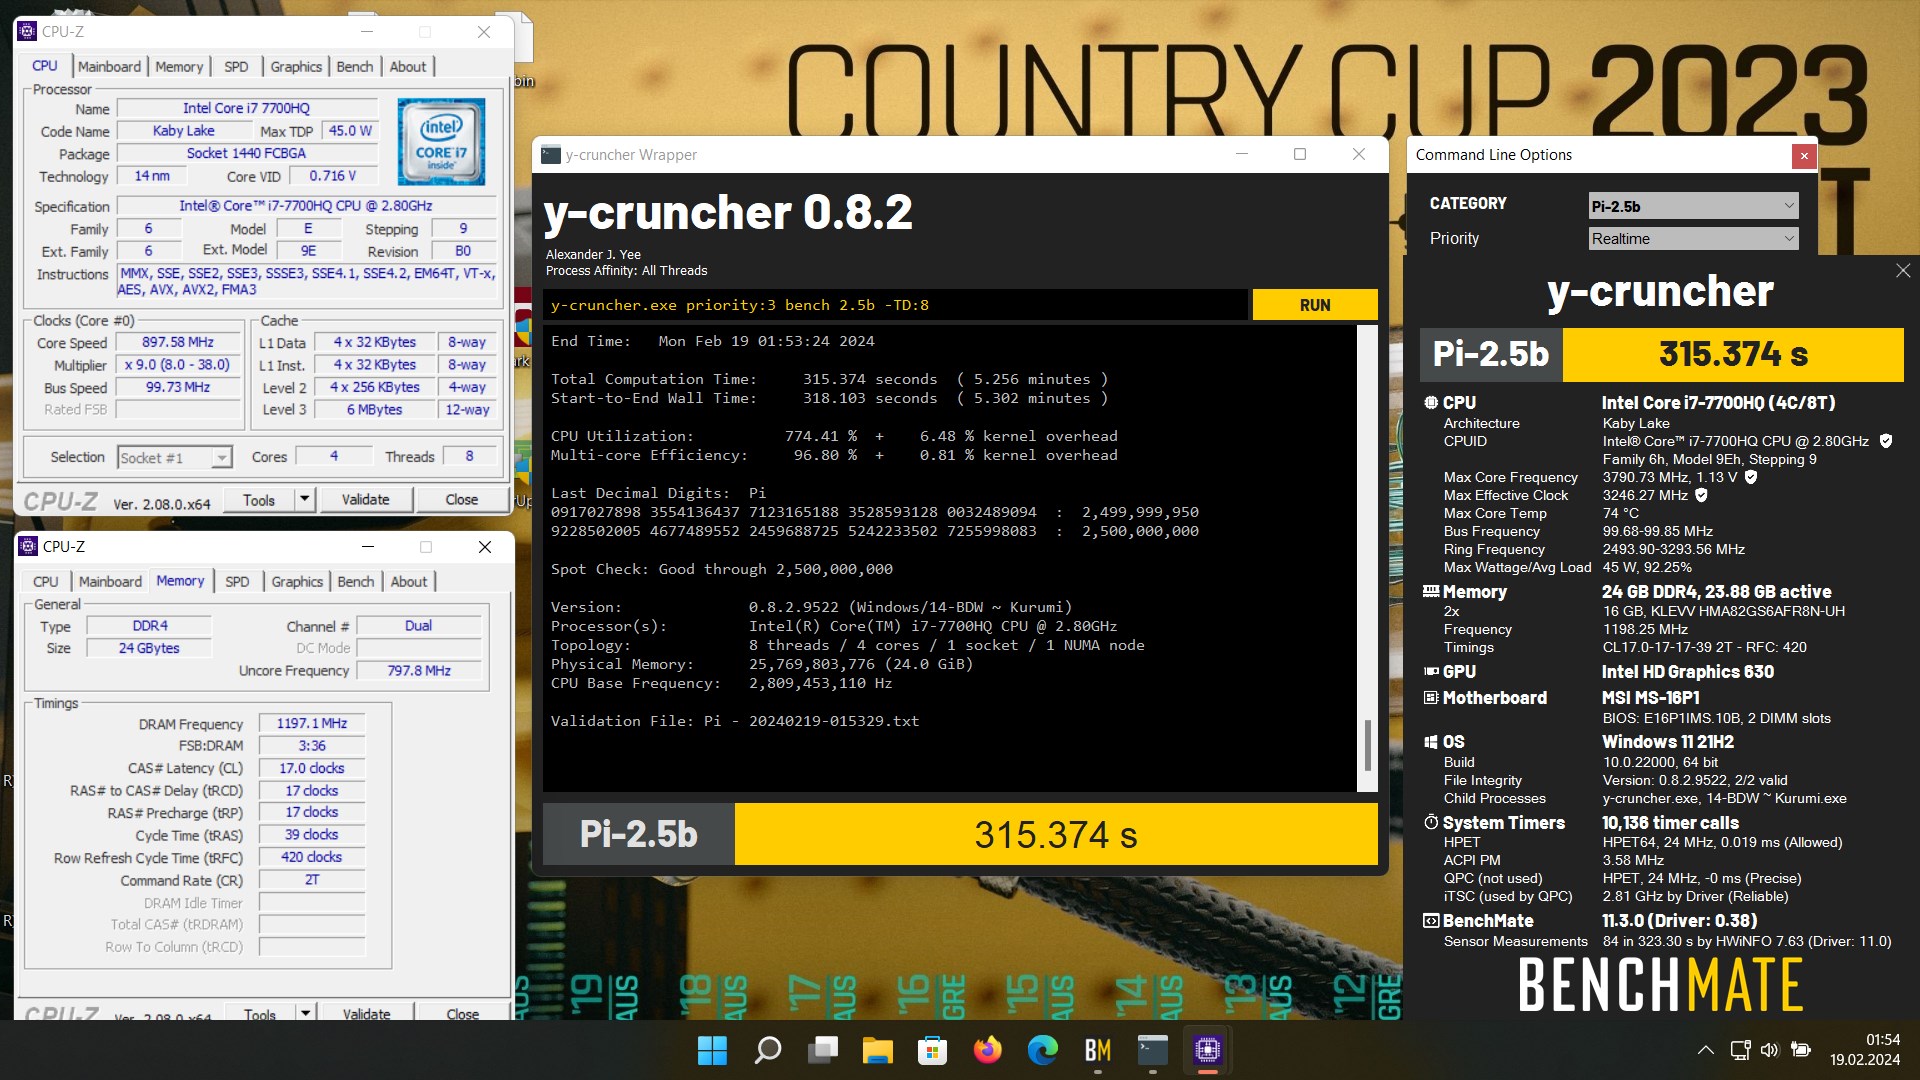Image resolution: width=1920 pixels, height=1080 pixels.
Task: Click the CPU-Z app icon in Memory window title bar
Action: pos(28,546)
